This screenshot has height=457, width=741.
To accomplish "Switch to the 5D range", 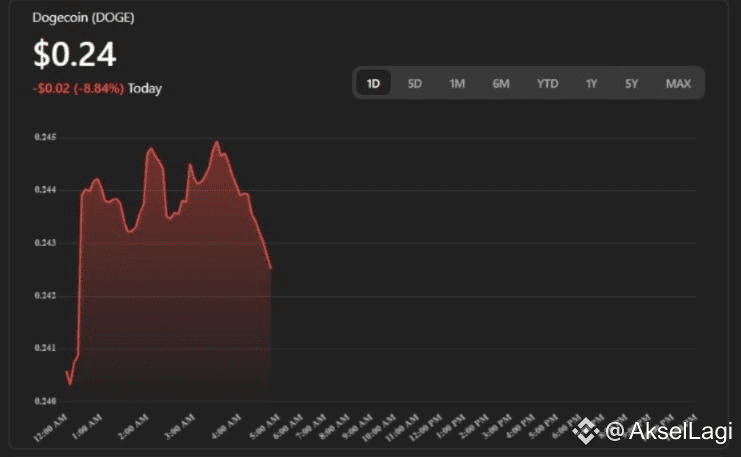I will [x=414, y=84].
